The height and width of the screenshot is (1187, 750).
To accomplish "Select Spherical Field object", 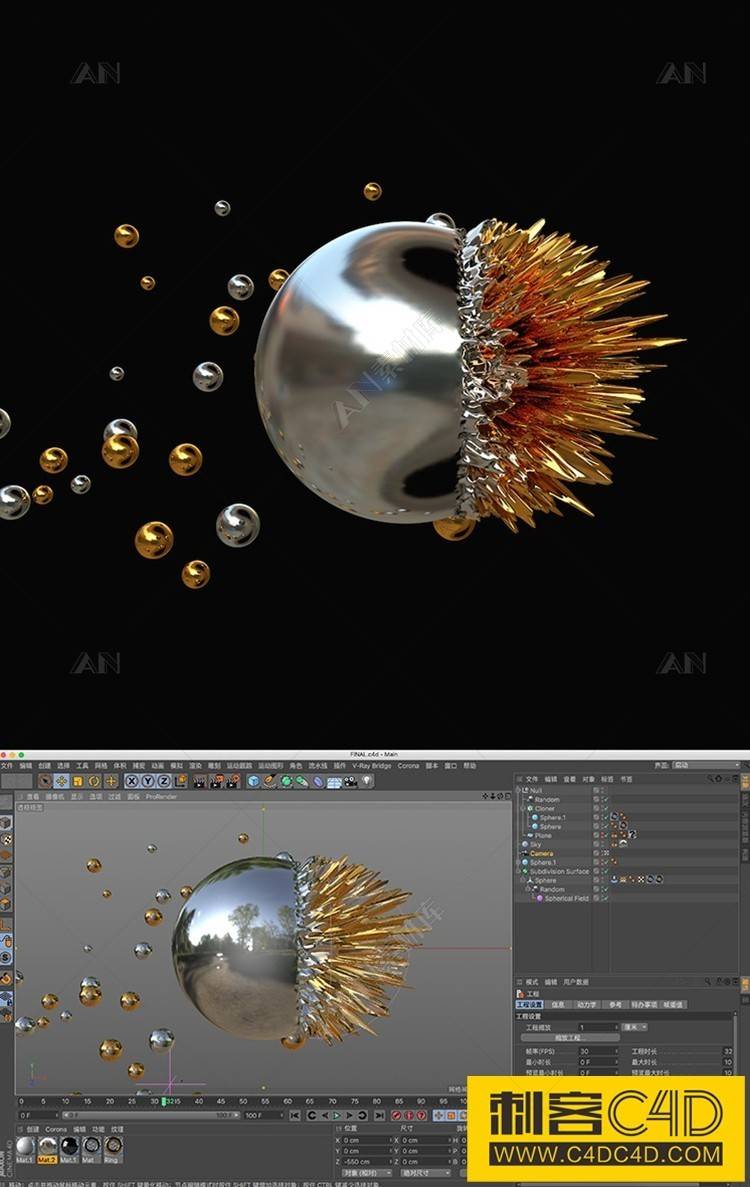I will [566, 899].
